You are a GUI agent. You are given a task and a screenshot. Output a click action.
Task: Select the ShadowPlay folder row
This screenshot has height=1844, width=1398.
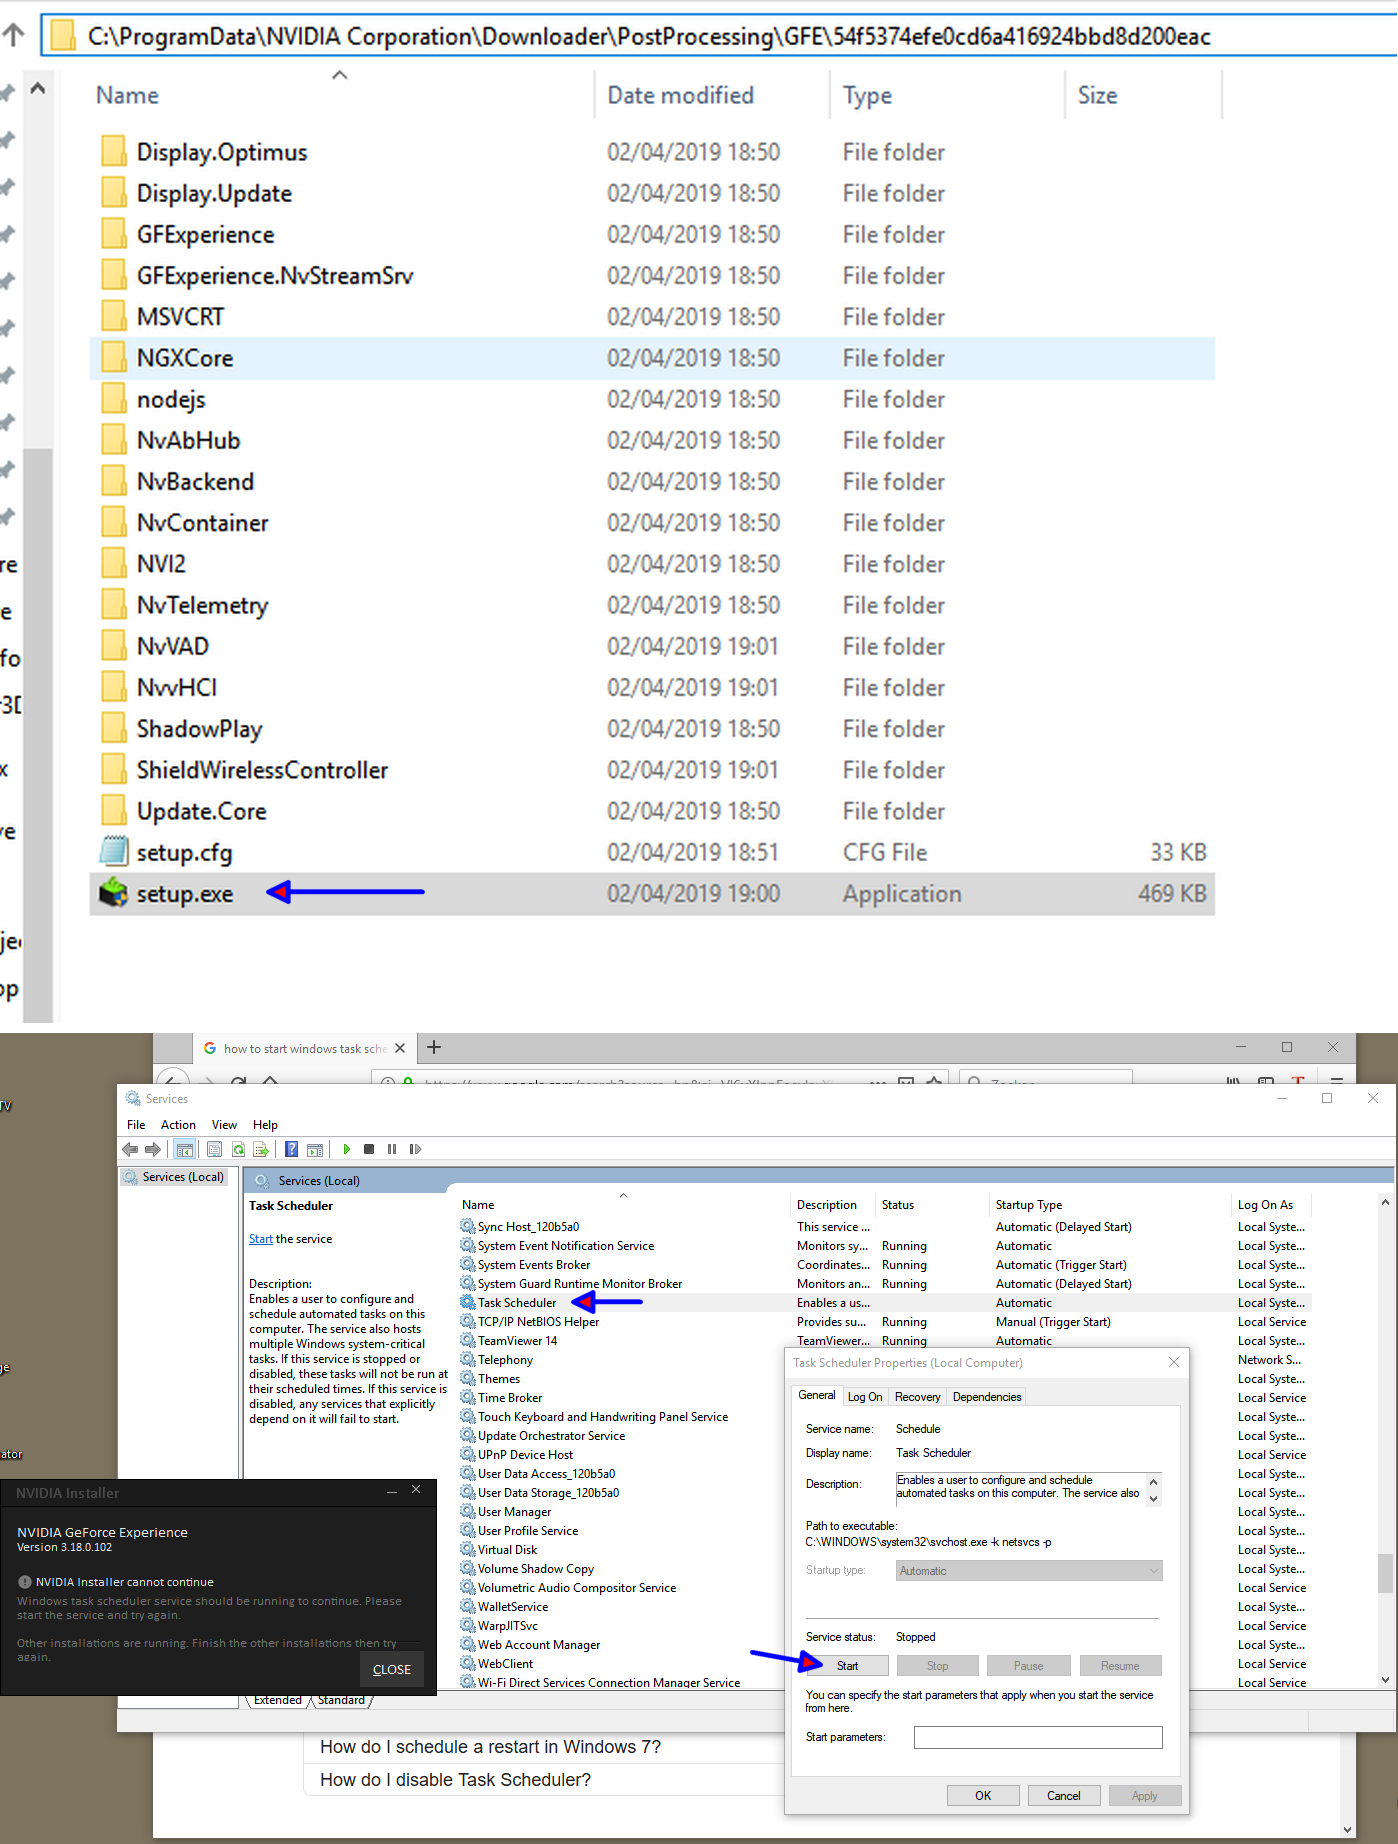(652, 728)
